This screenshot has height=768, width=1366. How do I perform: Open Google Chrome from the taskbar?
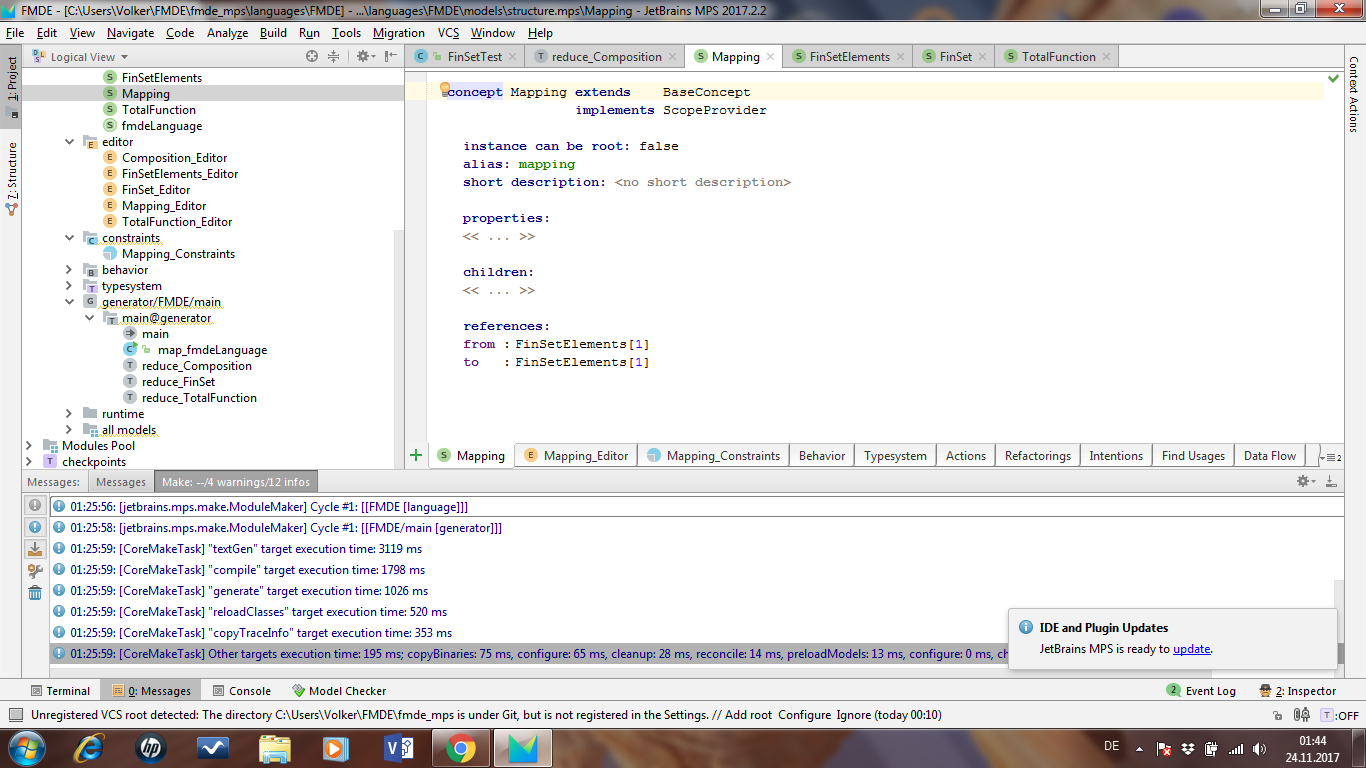click(460, 747)
